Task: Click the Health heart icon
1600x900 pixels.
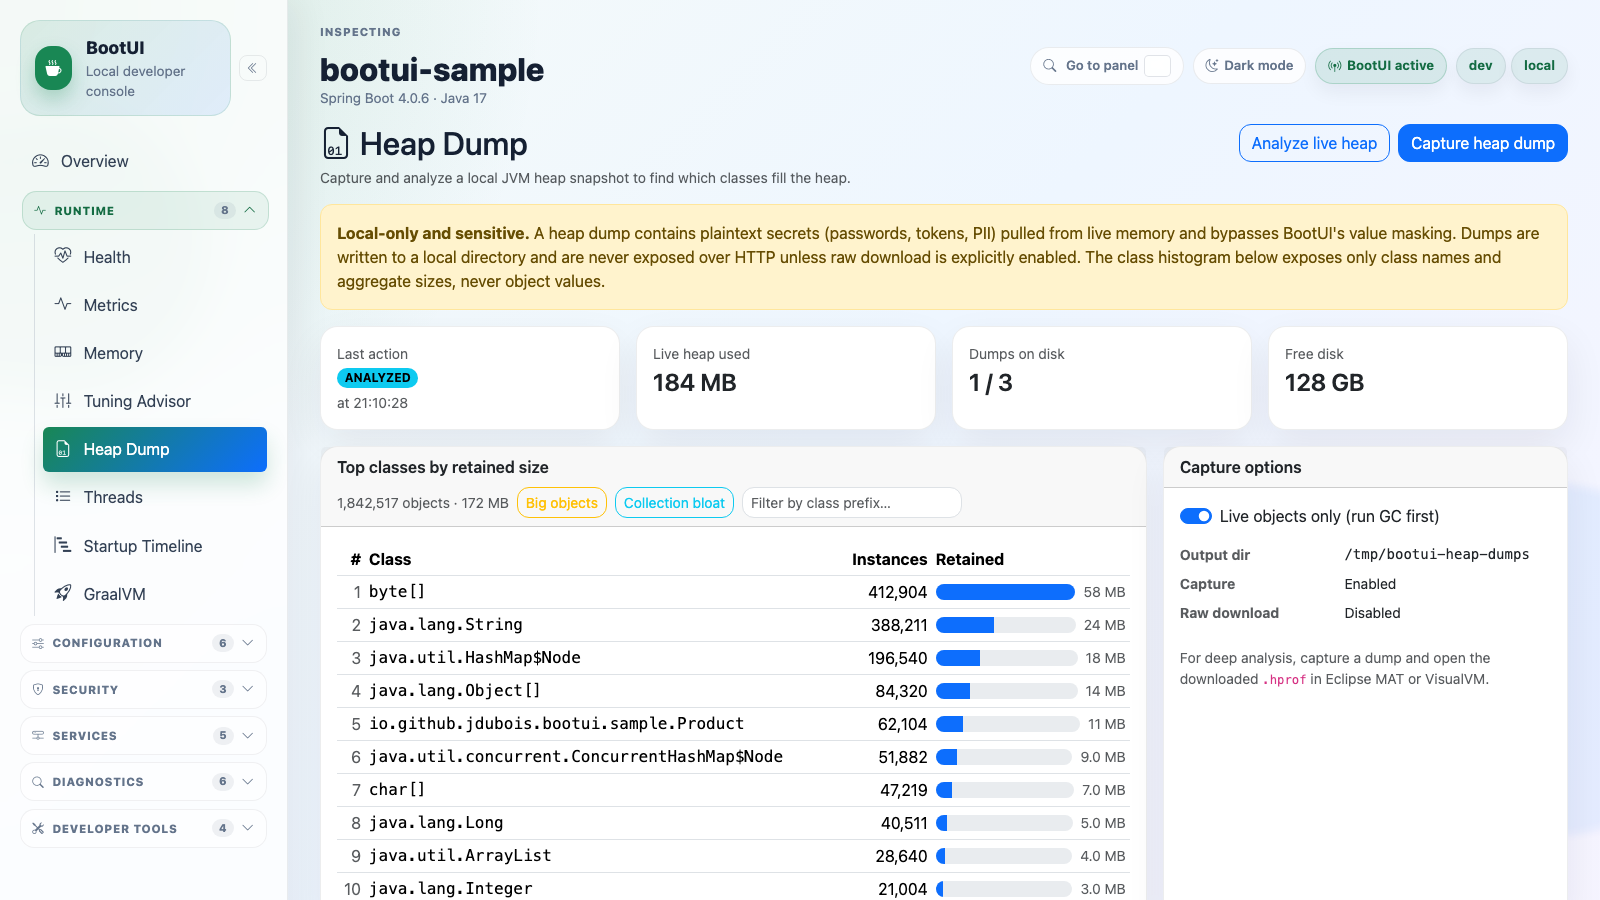Action: (x=63, y=256)
